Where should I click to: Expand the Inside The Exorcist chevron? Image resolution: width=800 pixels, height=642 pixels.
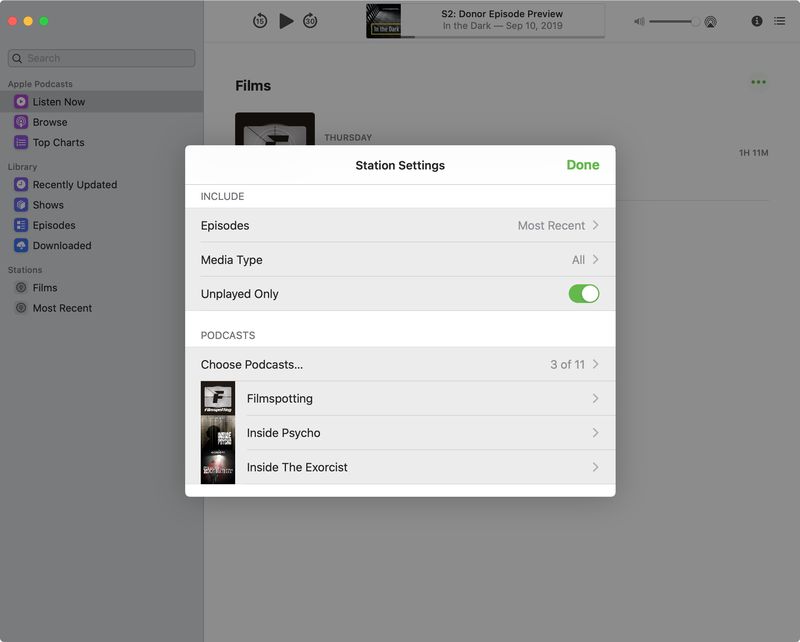pos(595,467)
